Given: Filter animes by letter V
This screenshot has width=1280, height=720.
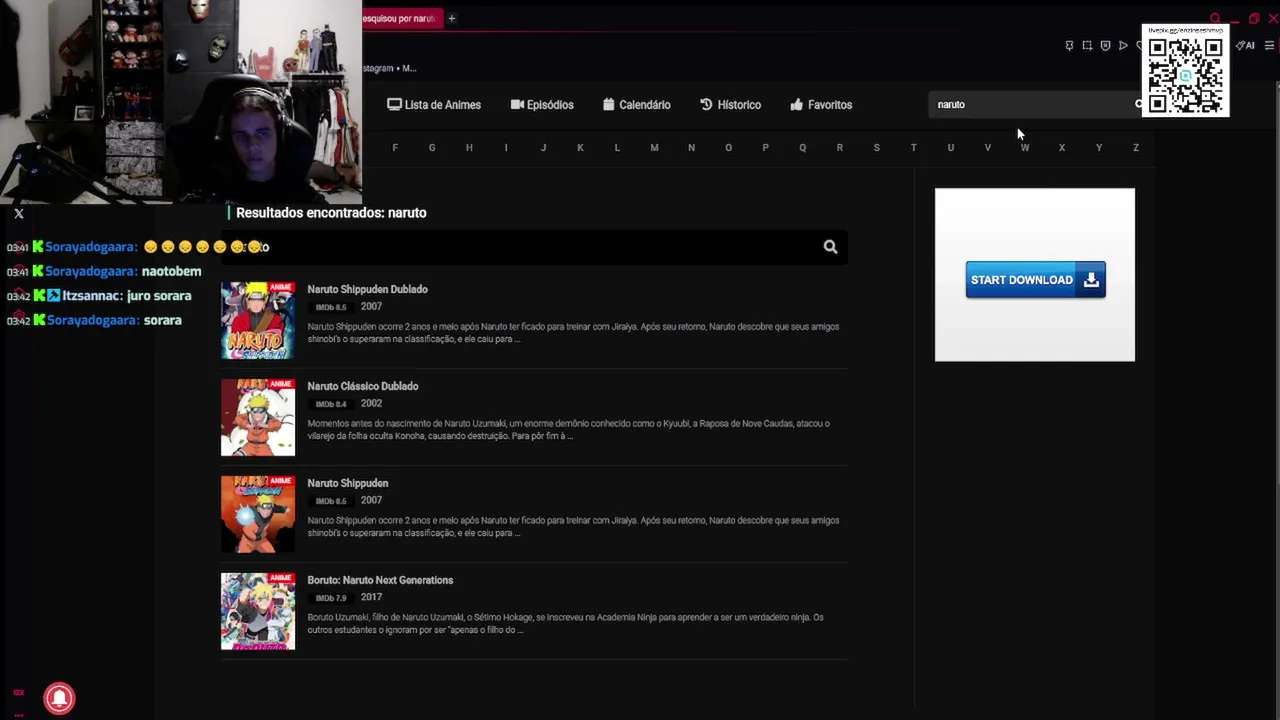Looking at the screenshot, I should [987, 148].
